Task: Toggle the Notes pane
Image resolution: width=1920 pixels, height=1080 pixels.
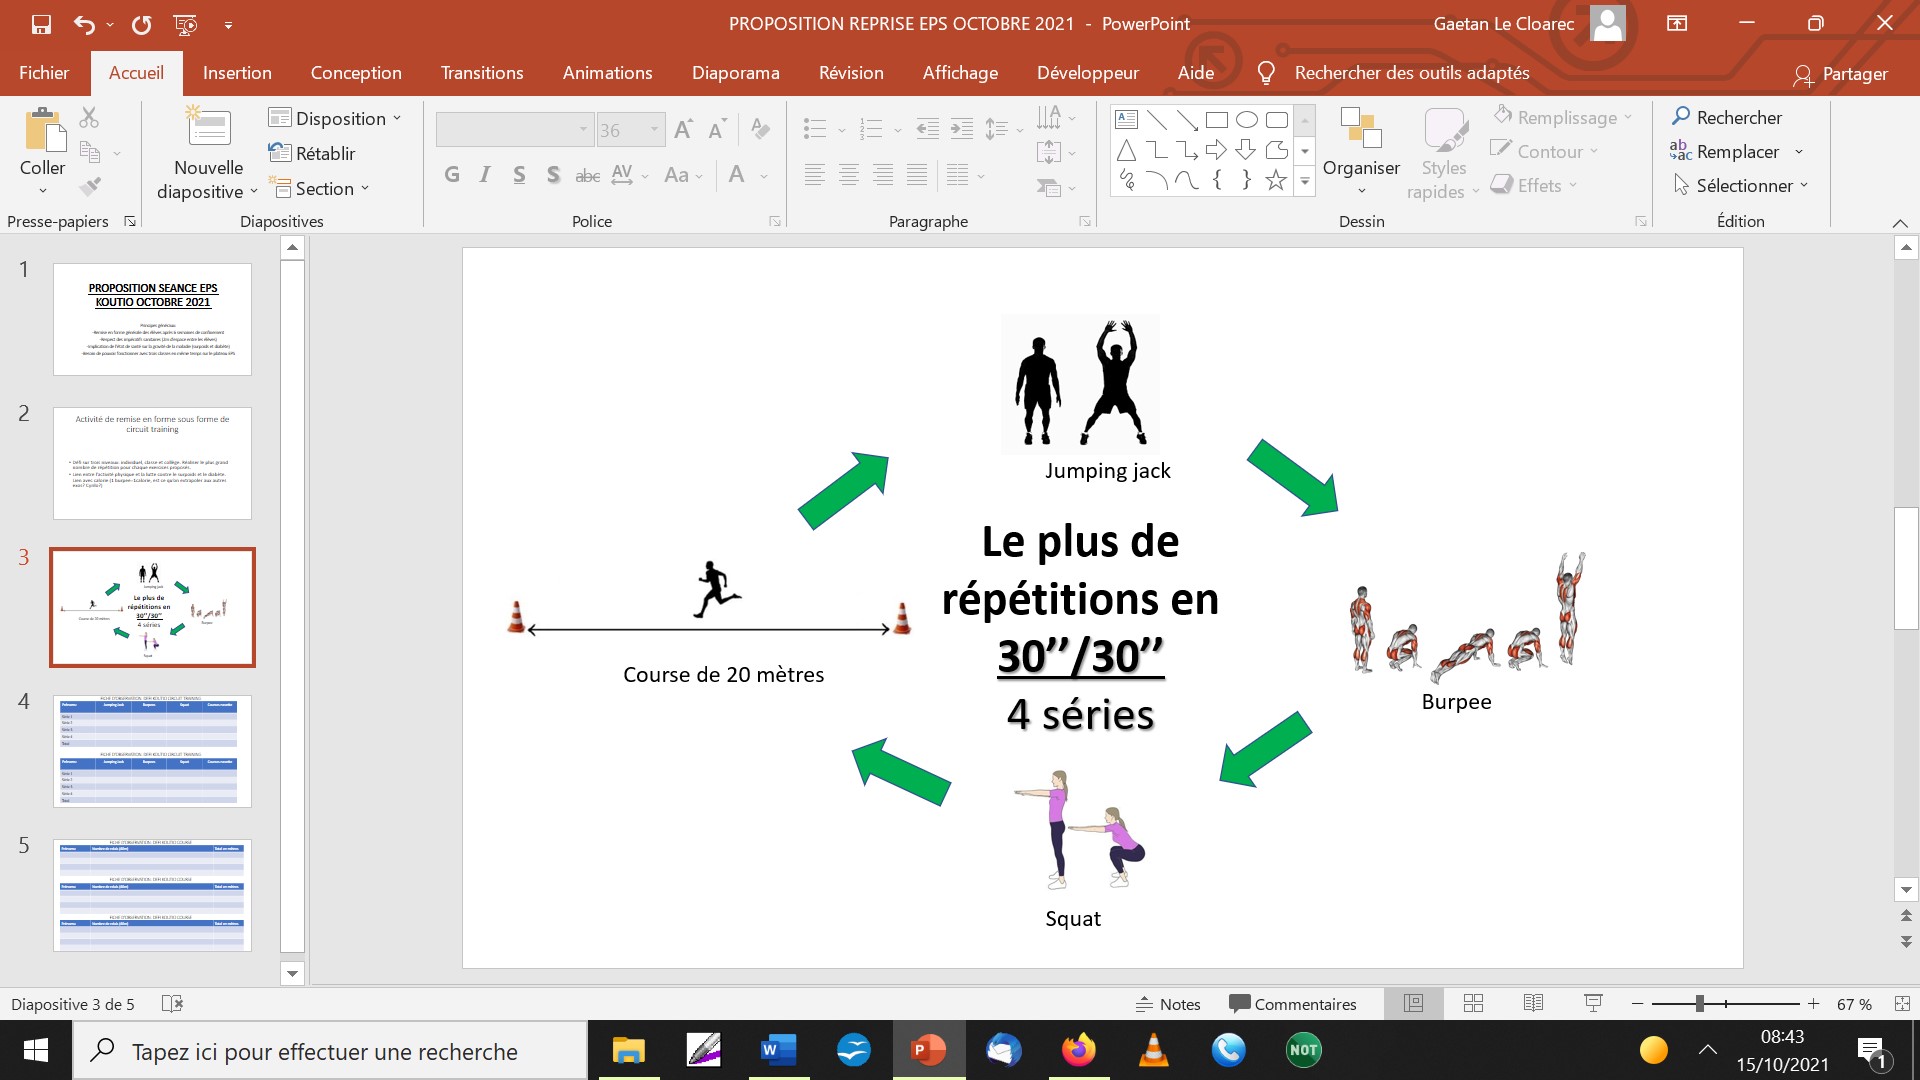Action: pyautogui.click(x=1168, y=1004)
